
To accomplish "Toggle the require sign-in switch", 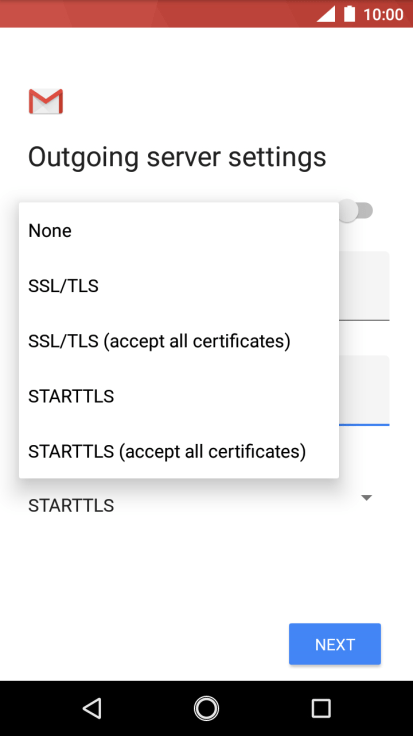I will click(x=357, y=211).
